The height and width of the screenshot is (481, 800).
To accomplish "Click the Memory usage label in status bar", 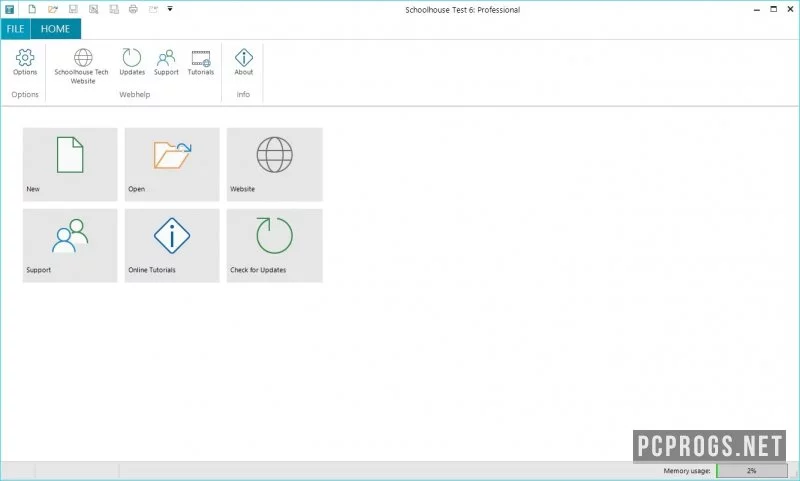I will pyautogui.click(x=687, y=471).
